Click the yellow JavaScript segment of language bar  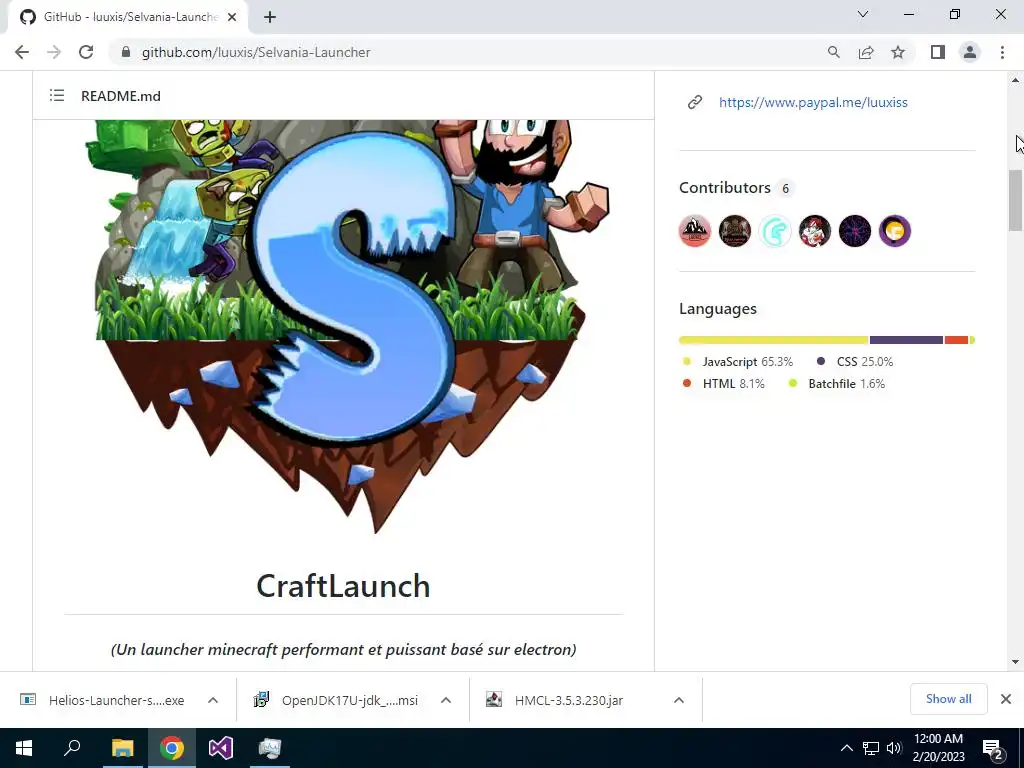coord(774,340)
